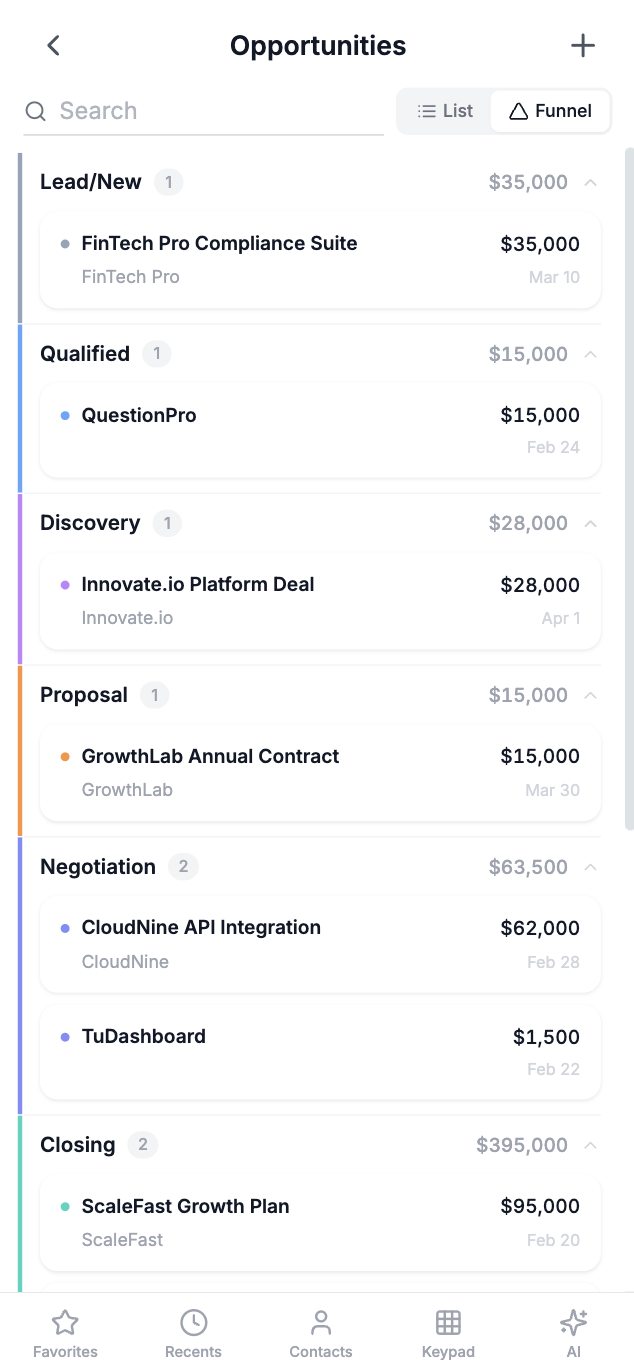Tap the back arrow to leave Opportunities
634x1372 pixels.
coord(52,45)
